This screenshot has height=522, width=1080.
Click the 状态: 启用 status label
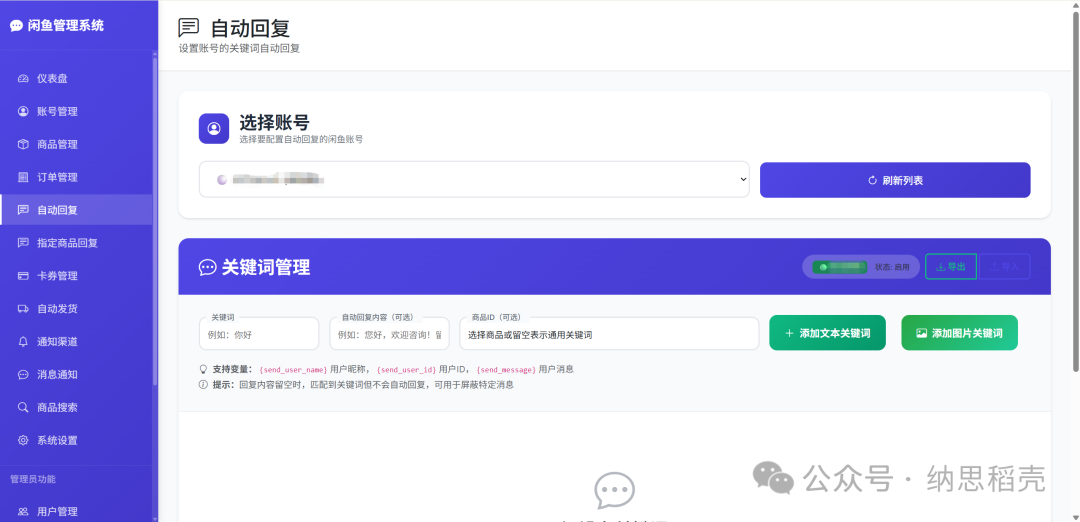pyautogui.click(x=892, y=267)
